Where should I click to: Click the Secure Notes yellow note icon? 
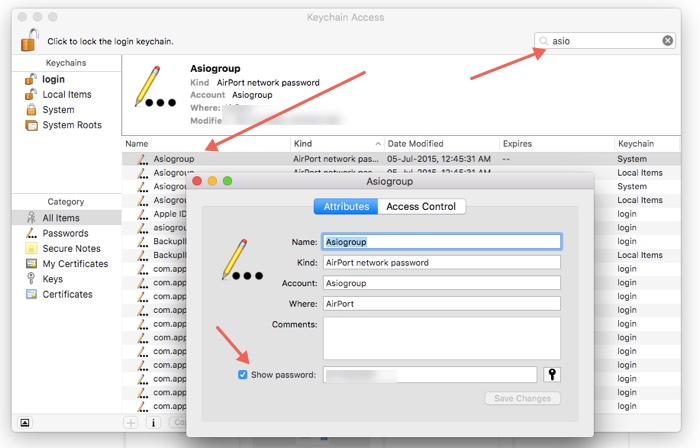(31, 248)
